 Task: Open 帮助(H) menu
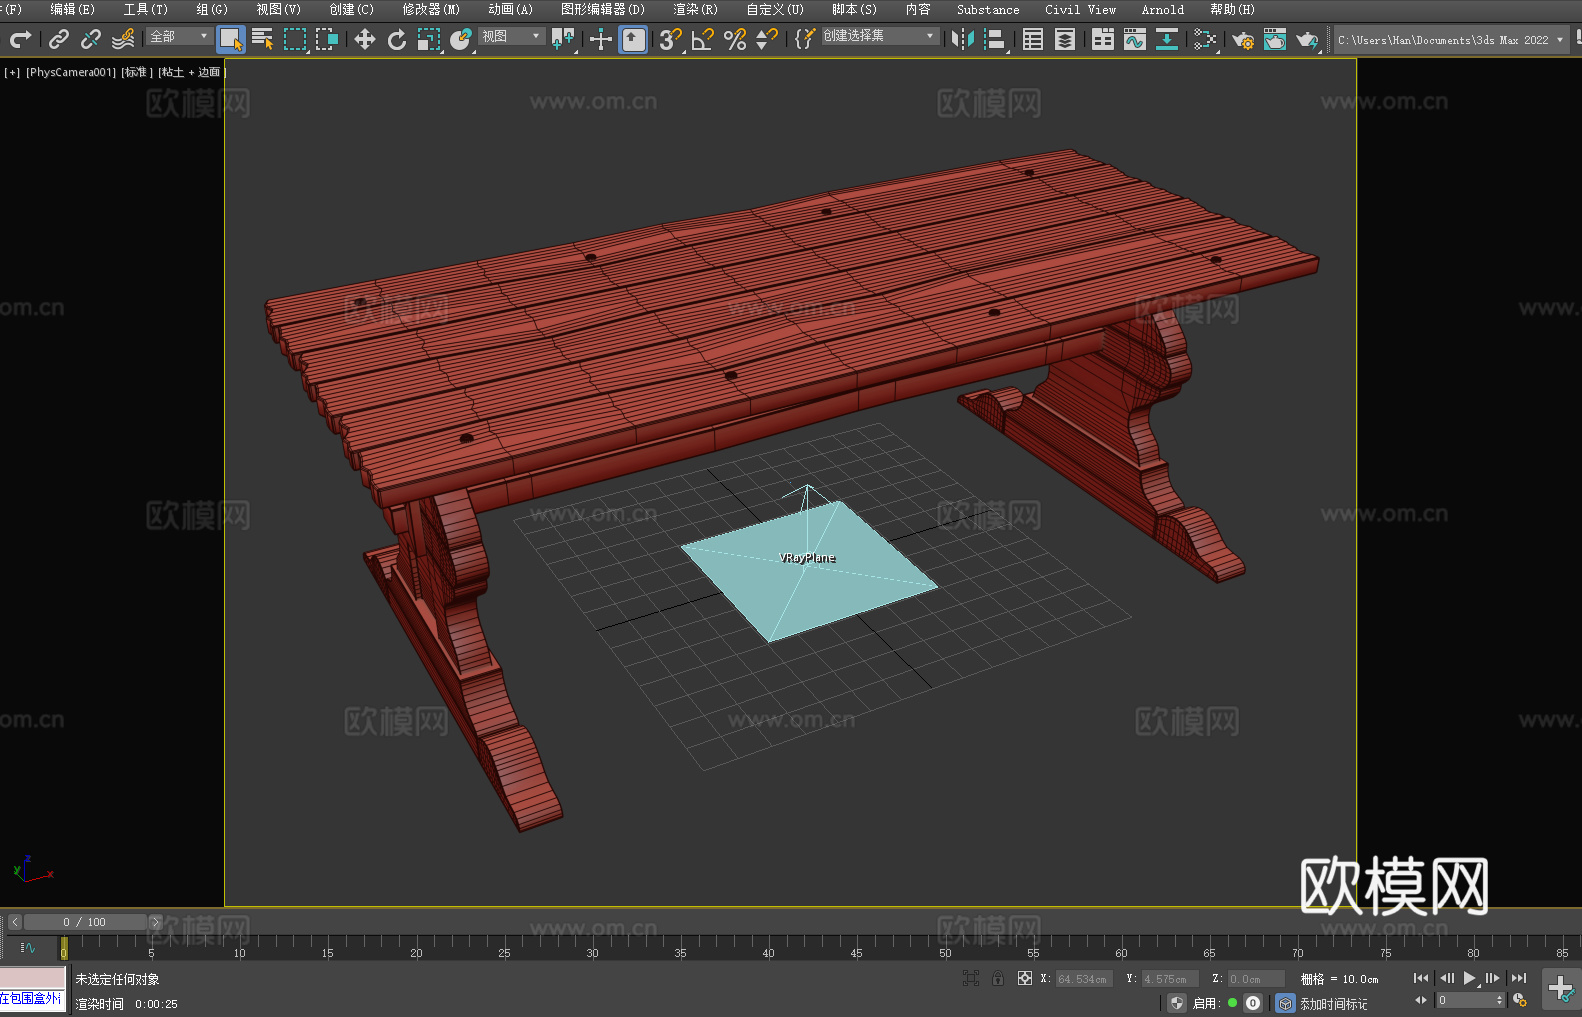(x=1232, y=9)
